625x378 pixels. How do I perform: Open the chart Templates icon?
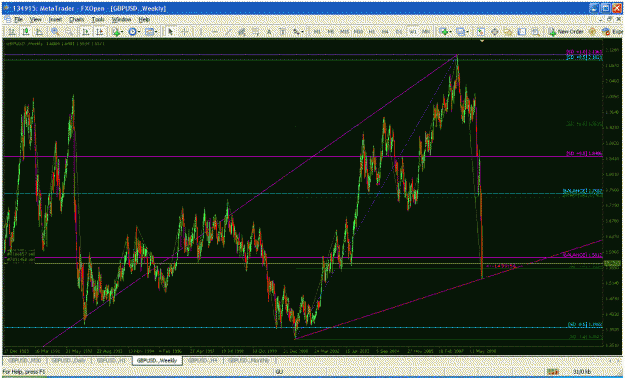click(149, 32)
